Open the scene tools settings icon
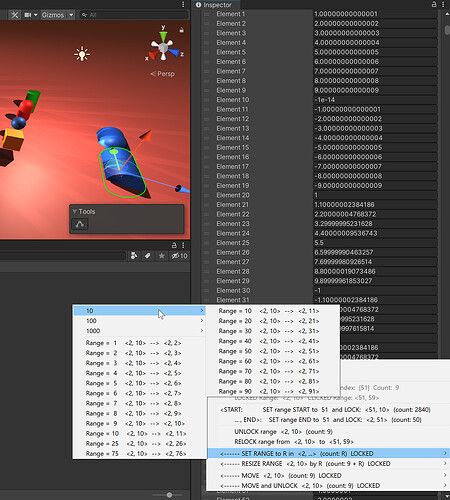Screen dimensions: 450x500 click(x=14, y=15)
